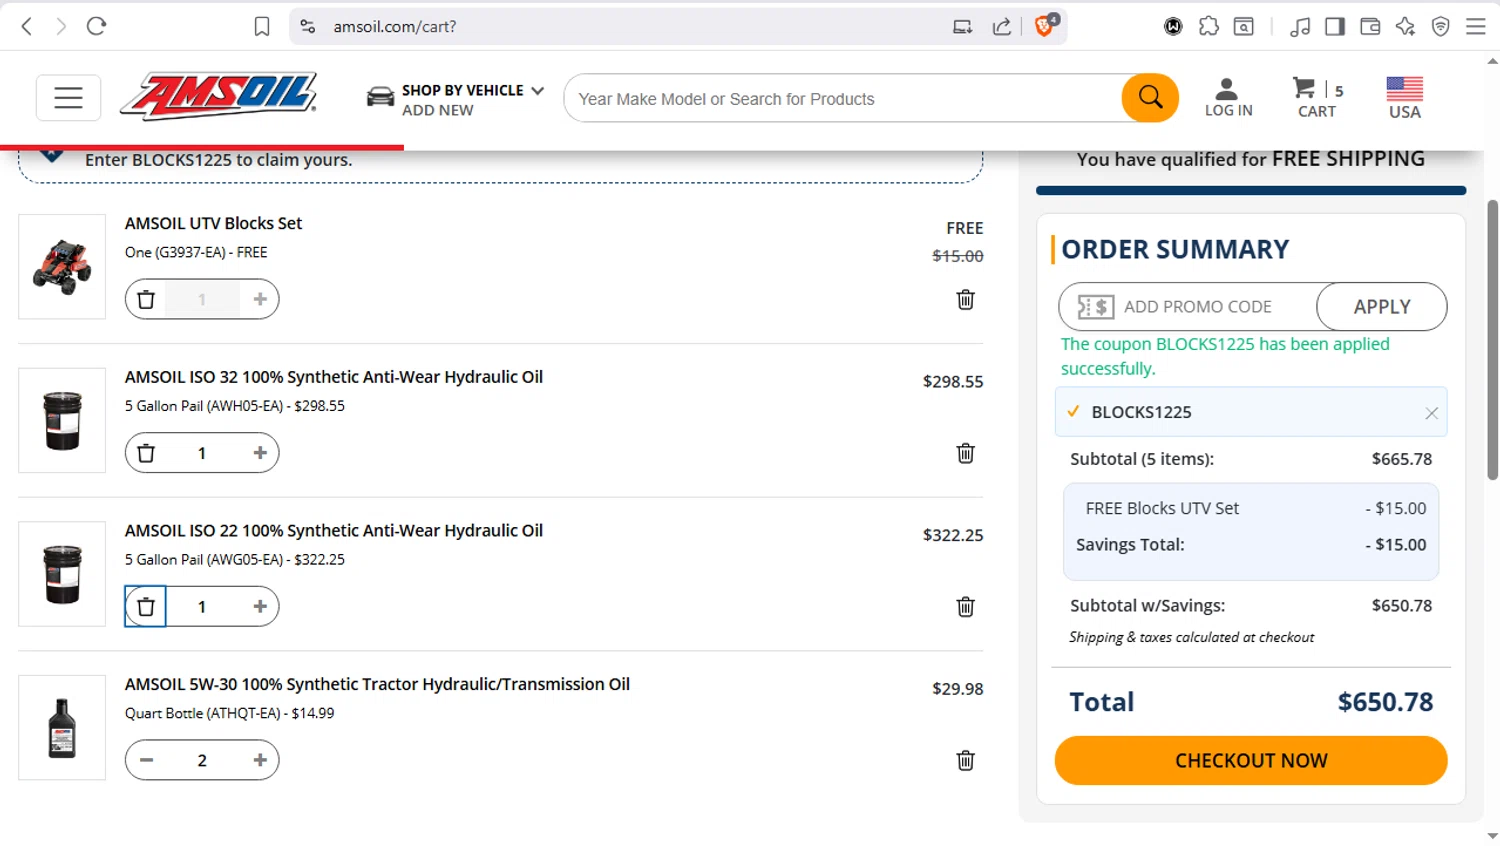Image resolution: width=1500 pixels, height=846 pixels.
Task: Remove the BLOCKS1225 coupon
Action: pyautogui.click(x=1431, y=413)
